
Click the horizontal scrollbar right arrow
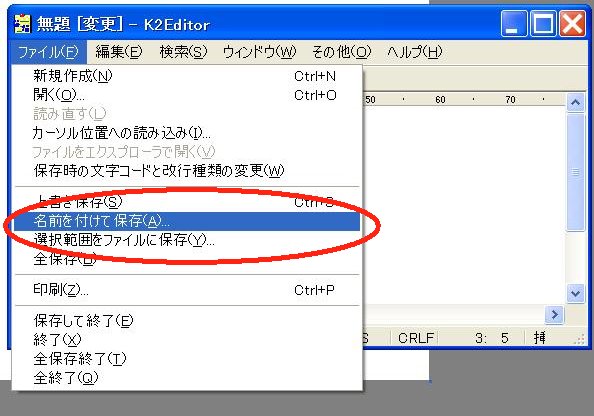[555, 314]
